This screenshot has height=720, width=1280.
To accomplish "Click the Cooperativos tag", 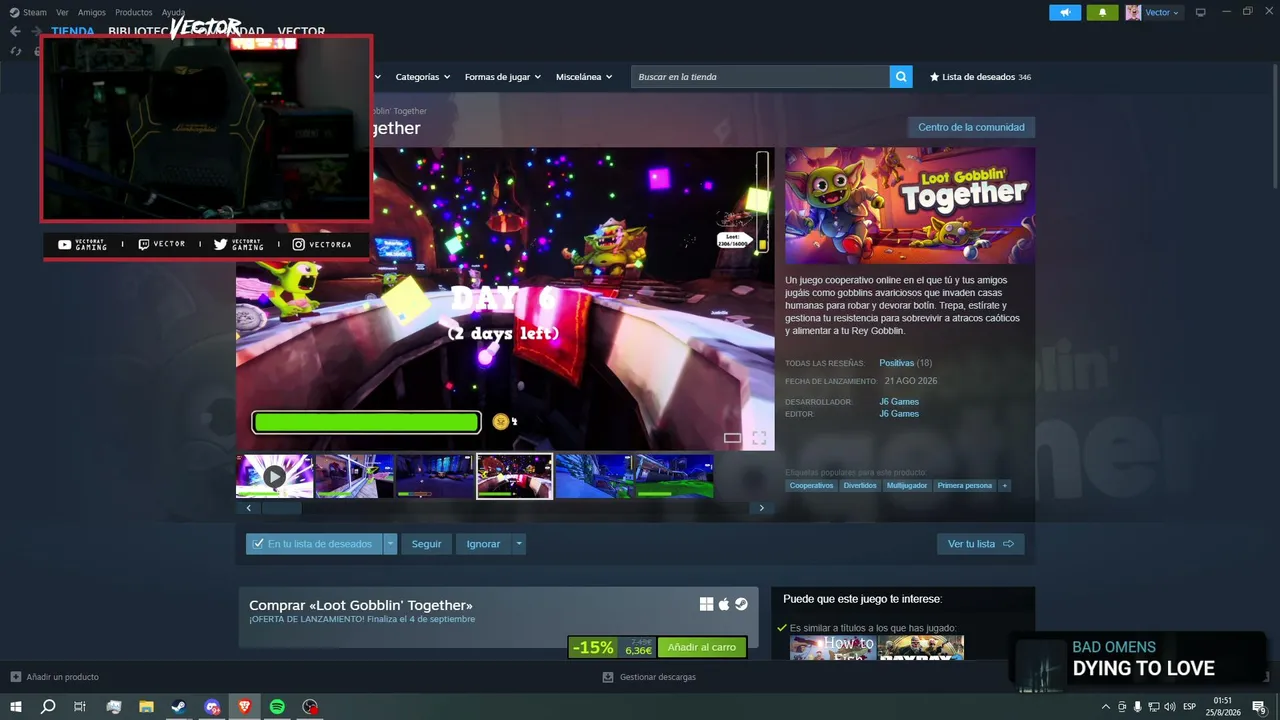I will [x=811, y=486].
